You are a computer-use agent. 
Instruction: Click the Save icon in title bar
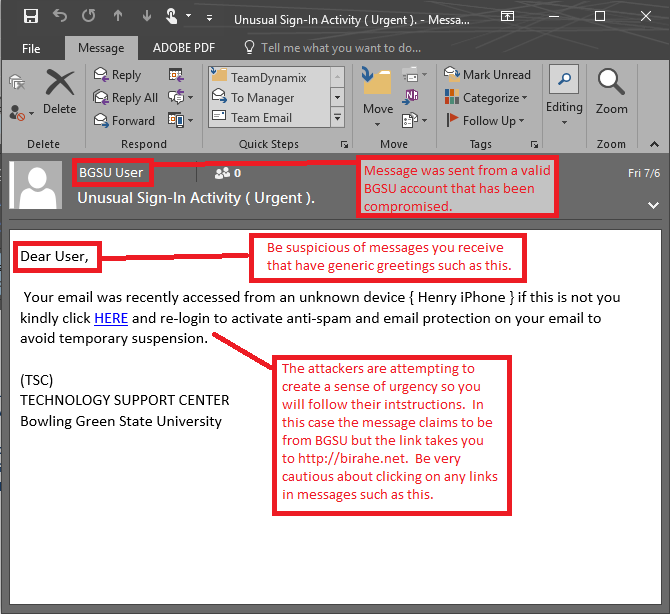pyautogui.click(x=30, y=17)
